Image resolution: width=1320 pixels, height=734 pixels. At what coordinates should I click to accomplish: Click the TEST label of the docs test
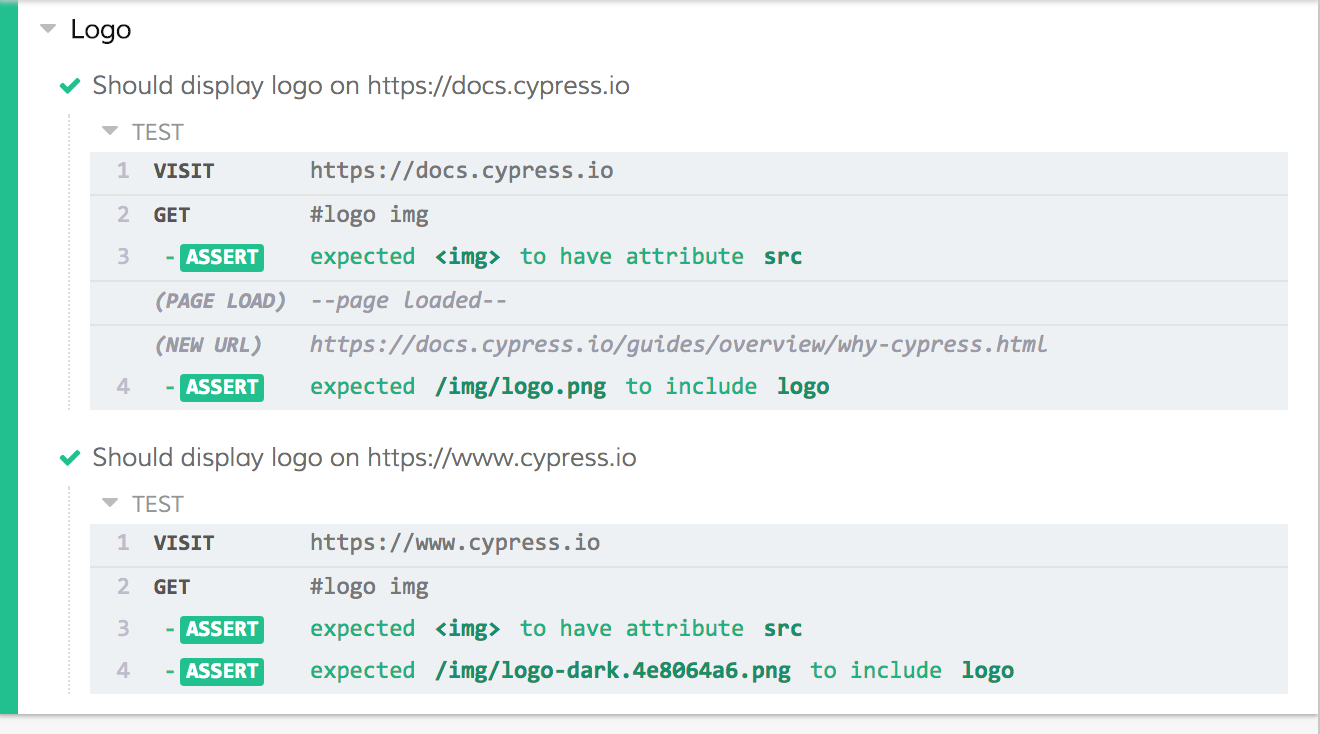[156, 131]
